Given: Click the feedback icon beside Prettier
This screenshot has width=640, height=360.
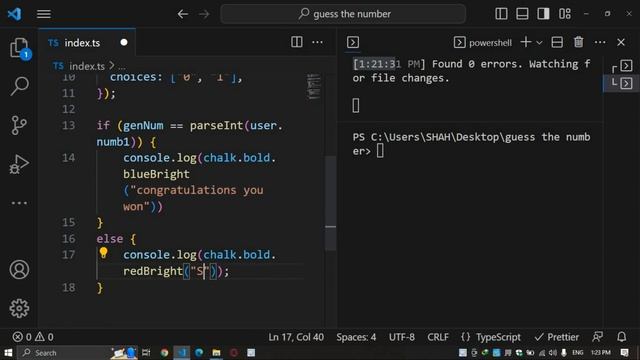Looking at the screenshot, I should point(598,337).
